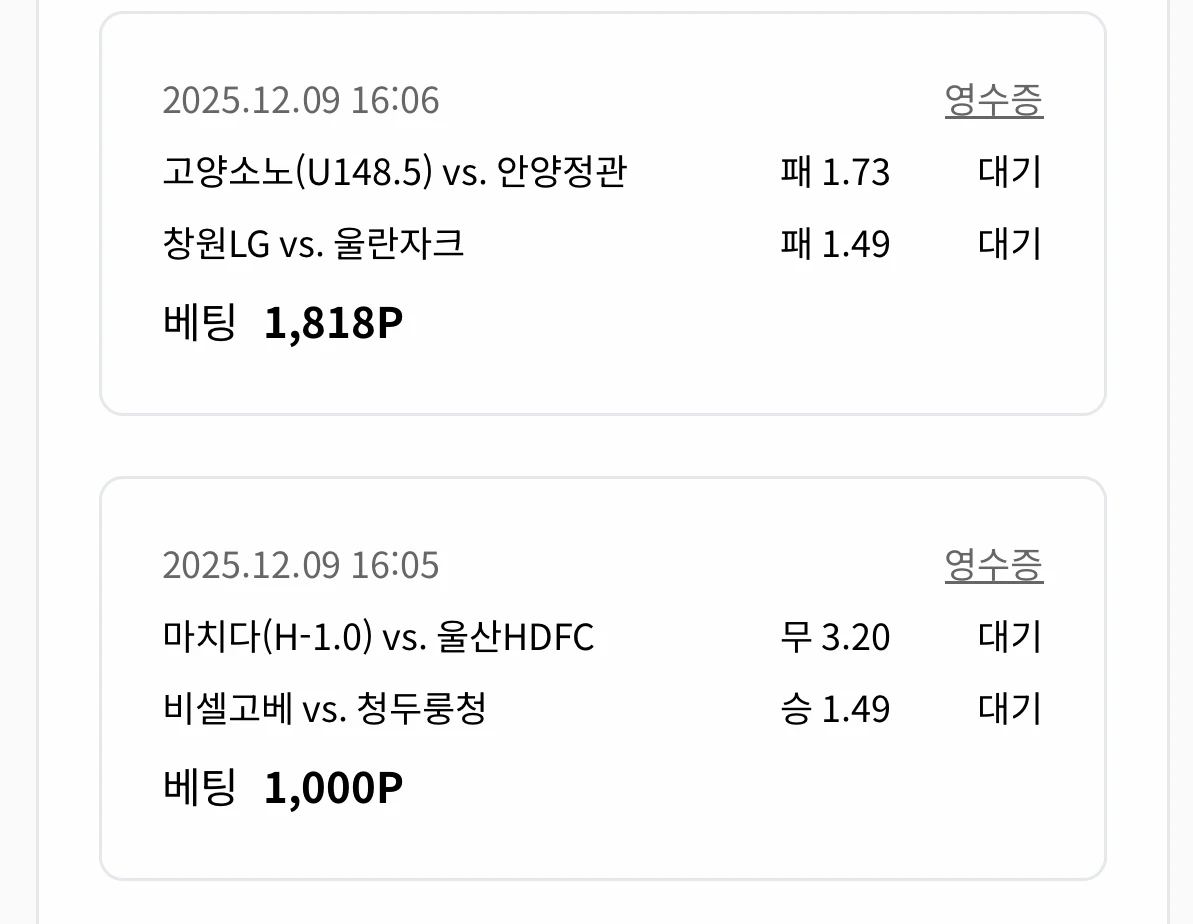Click the 무 3.20 odds value
The image size is (1193, 924).
point(835,637)
